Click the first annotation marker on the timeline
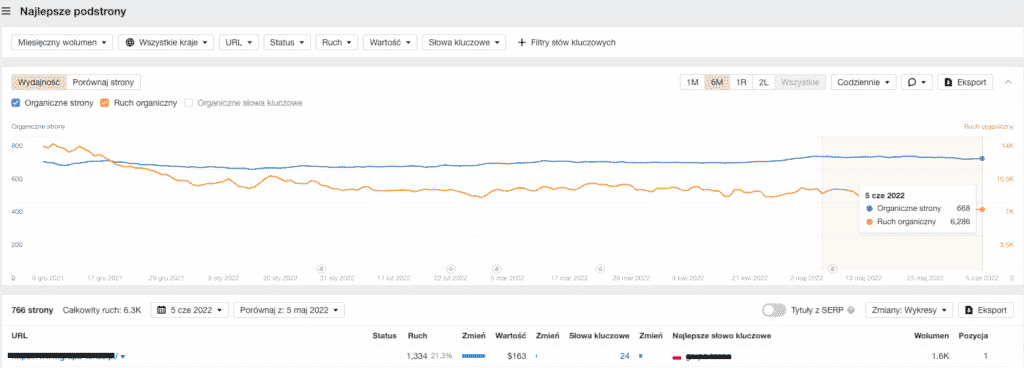The width and height of the screenshot is (1024, 368). click(x=321, y=268)
